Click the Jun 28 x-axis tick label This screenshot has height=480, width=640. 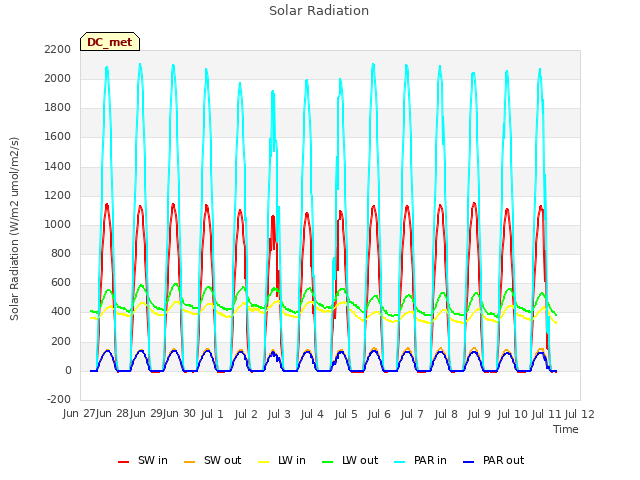[113, 414]
